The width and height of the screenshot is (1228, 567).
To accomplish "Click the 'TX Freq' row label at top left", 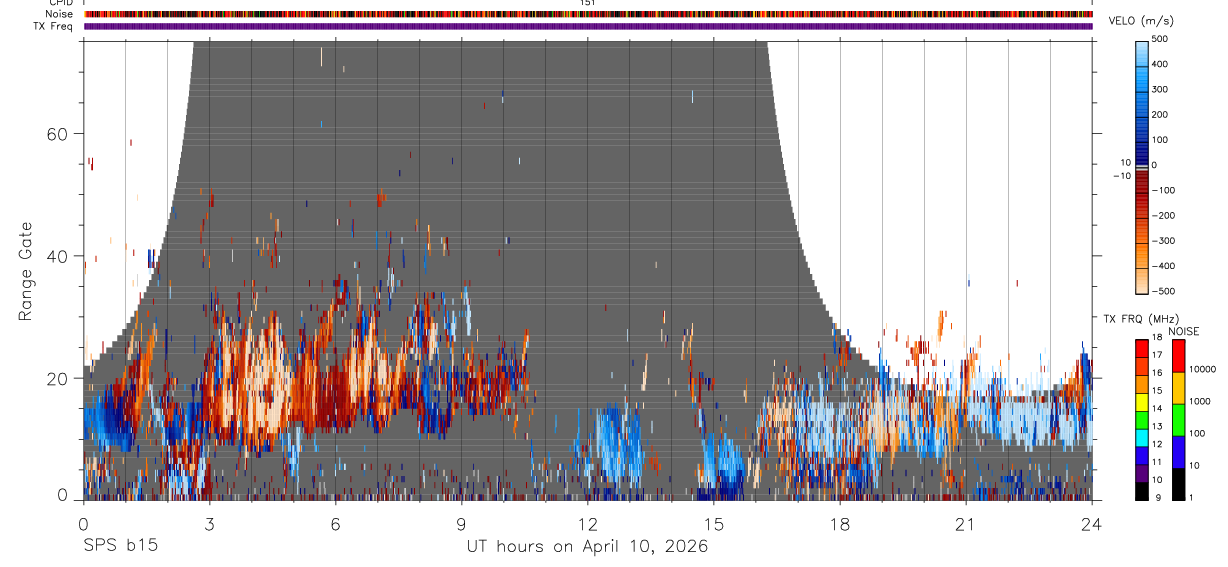I will click(54, 26).
